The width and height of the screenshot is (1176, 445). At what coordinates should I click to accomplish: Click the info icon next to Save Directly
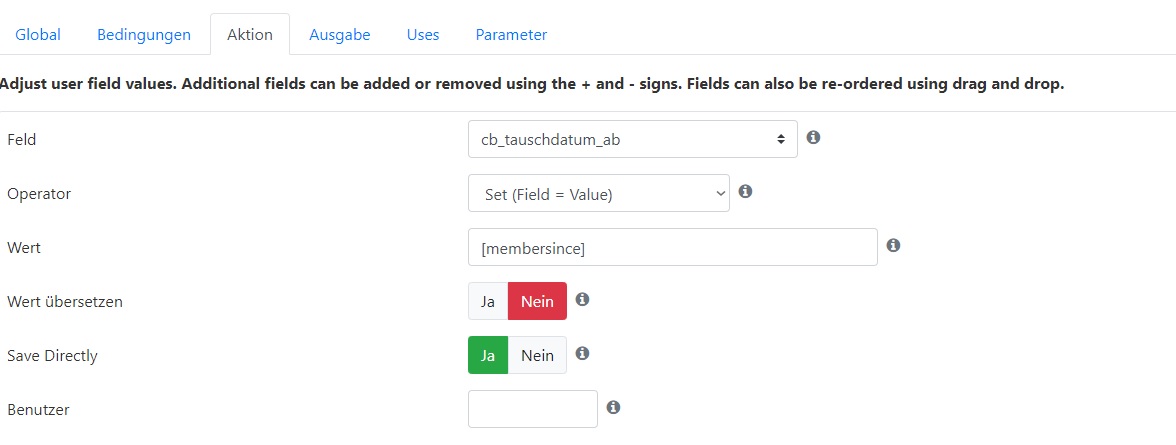[582, 353]
